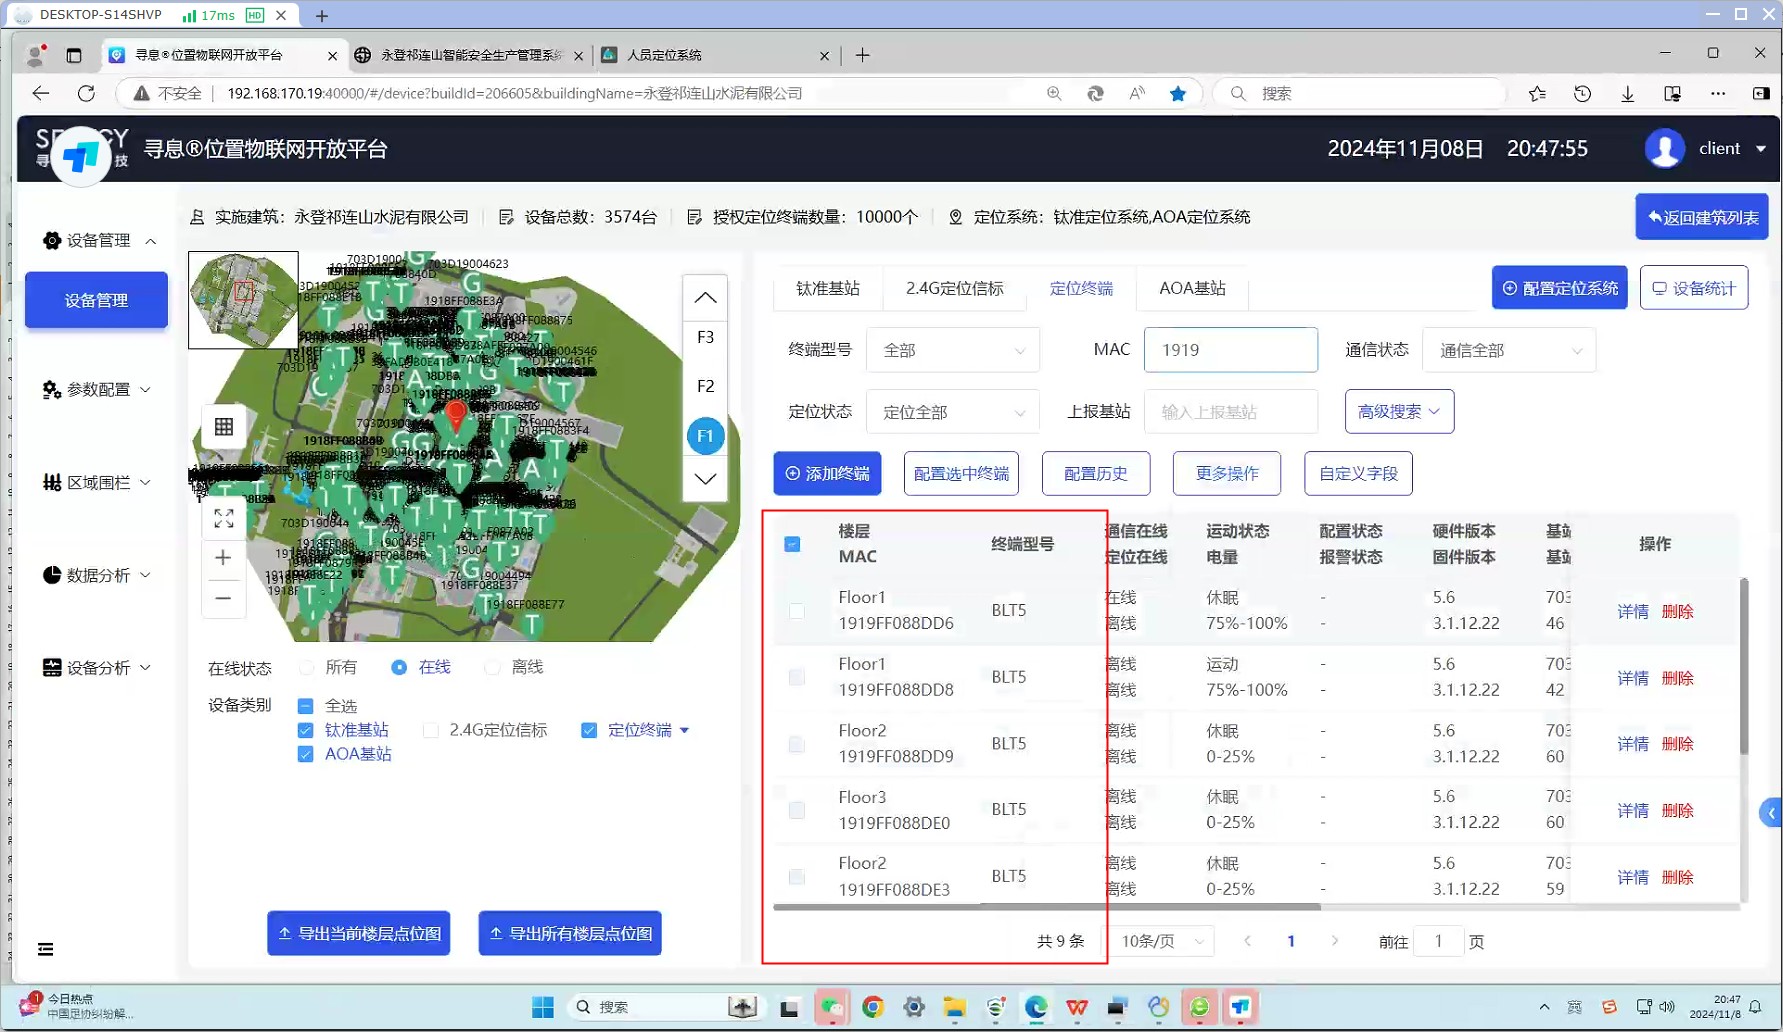1783x1032 pixels.
Task: Uncheck the AOA基站 checkbox
Action: point(306,754)
